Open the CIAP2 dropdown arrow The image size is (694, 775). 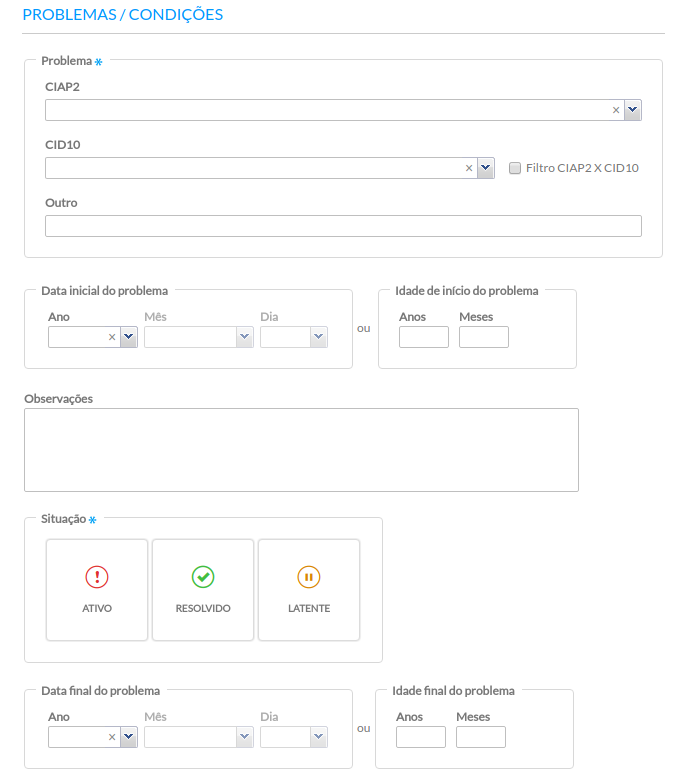pos(633,110)
